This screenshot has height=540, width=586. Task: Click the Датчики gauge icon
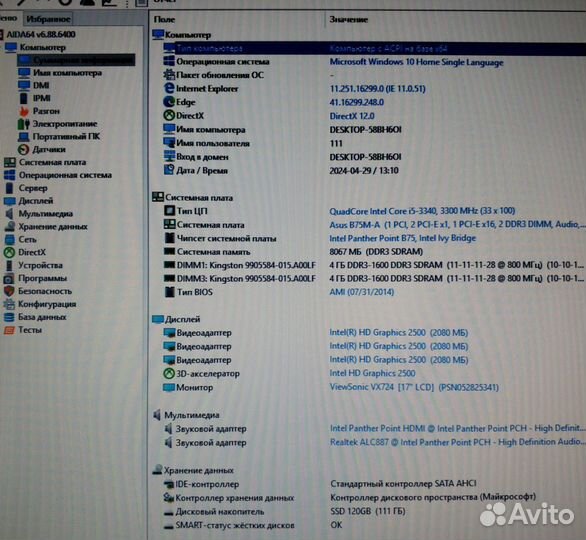[23, 149]
